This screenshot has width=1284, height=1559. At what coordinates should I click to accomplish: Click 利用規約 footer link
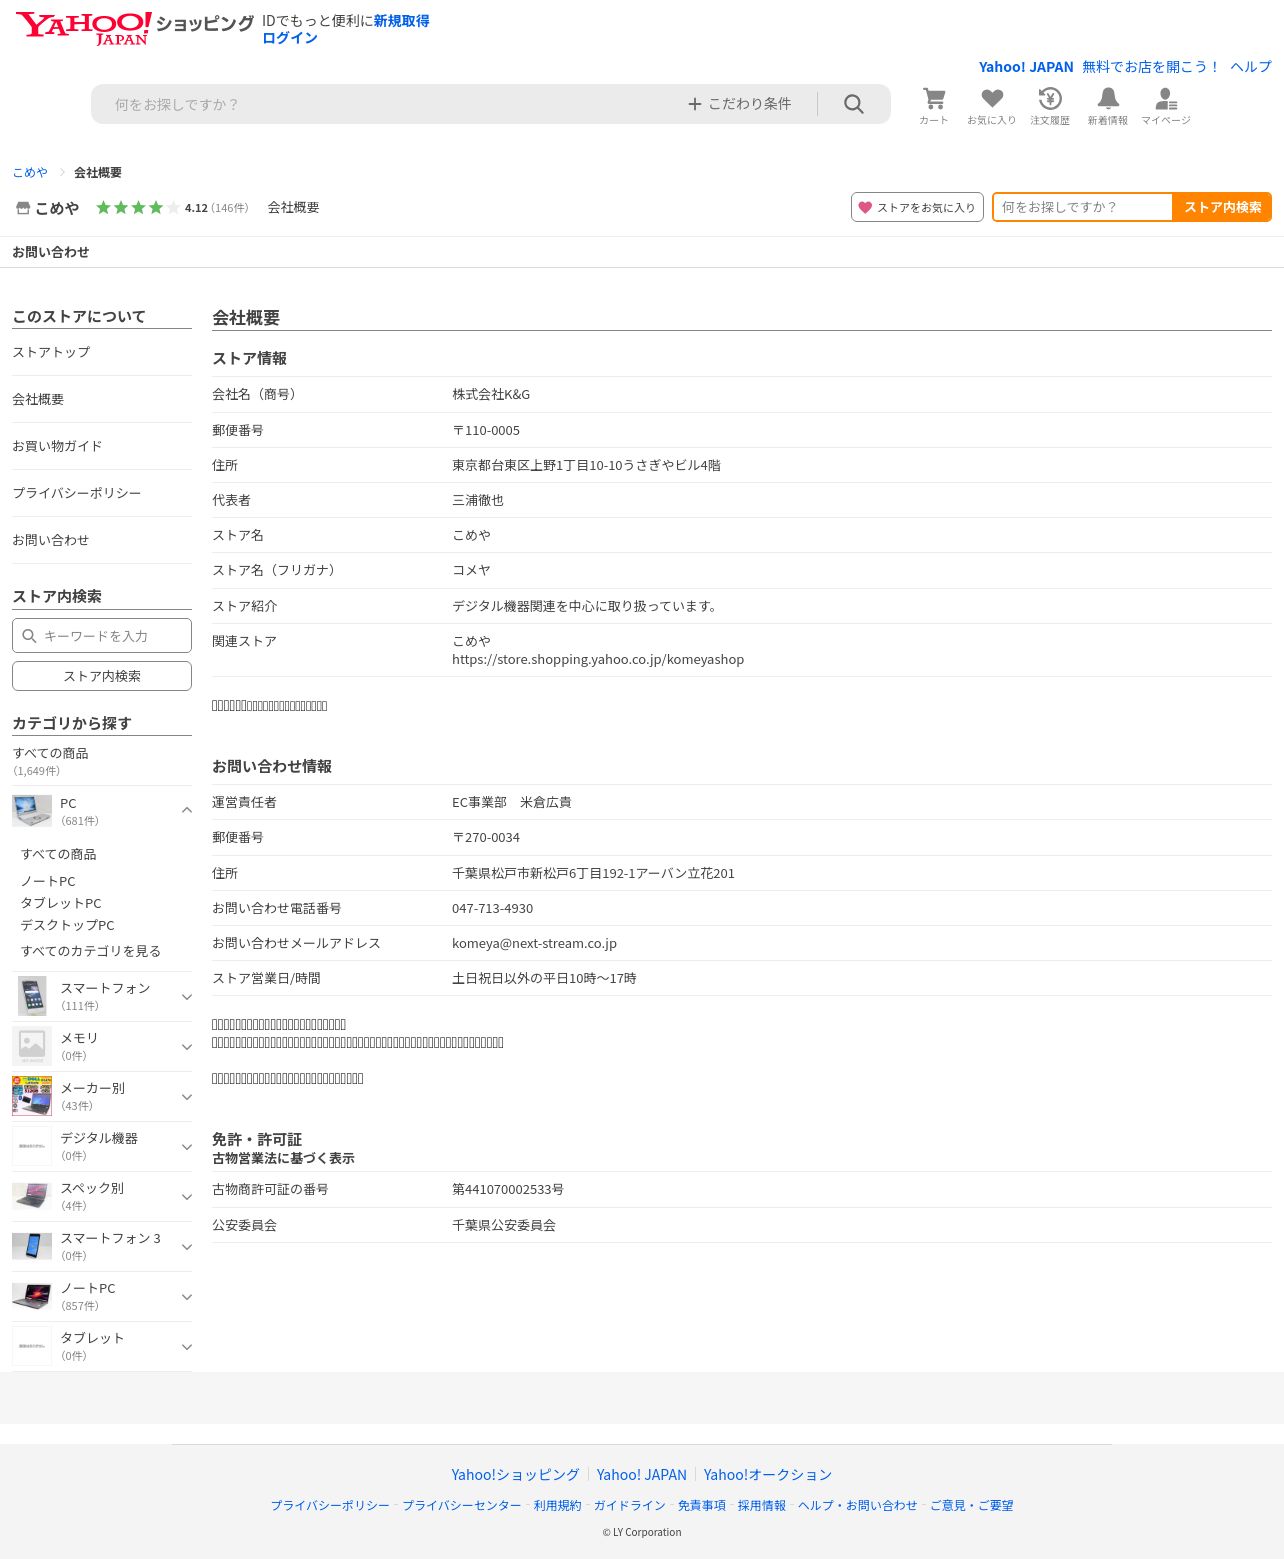(557, 1505)
